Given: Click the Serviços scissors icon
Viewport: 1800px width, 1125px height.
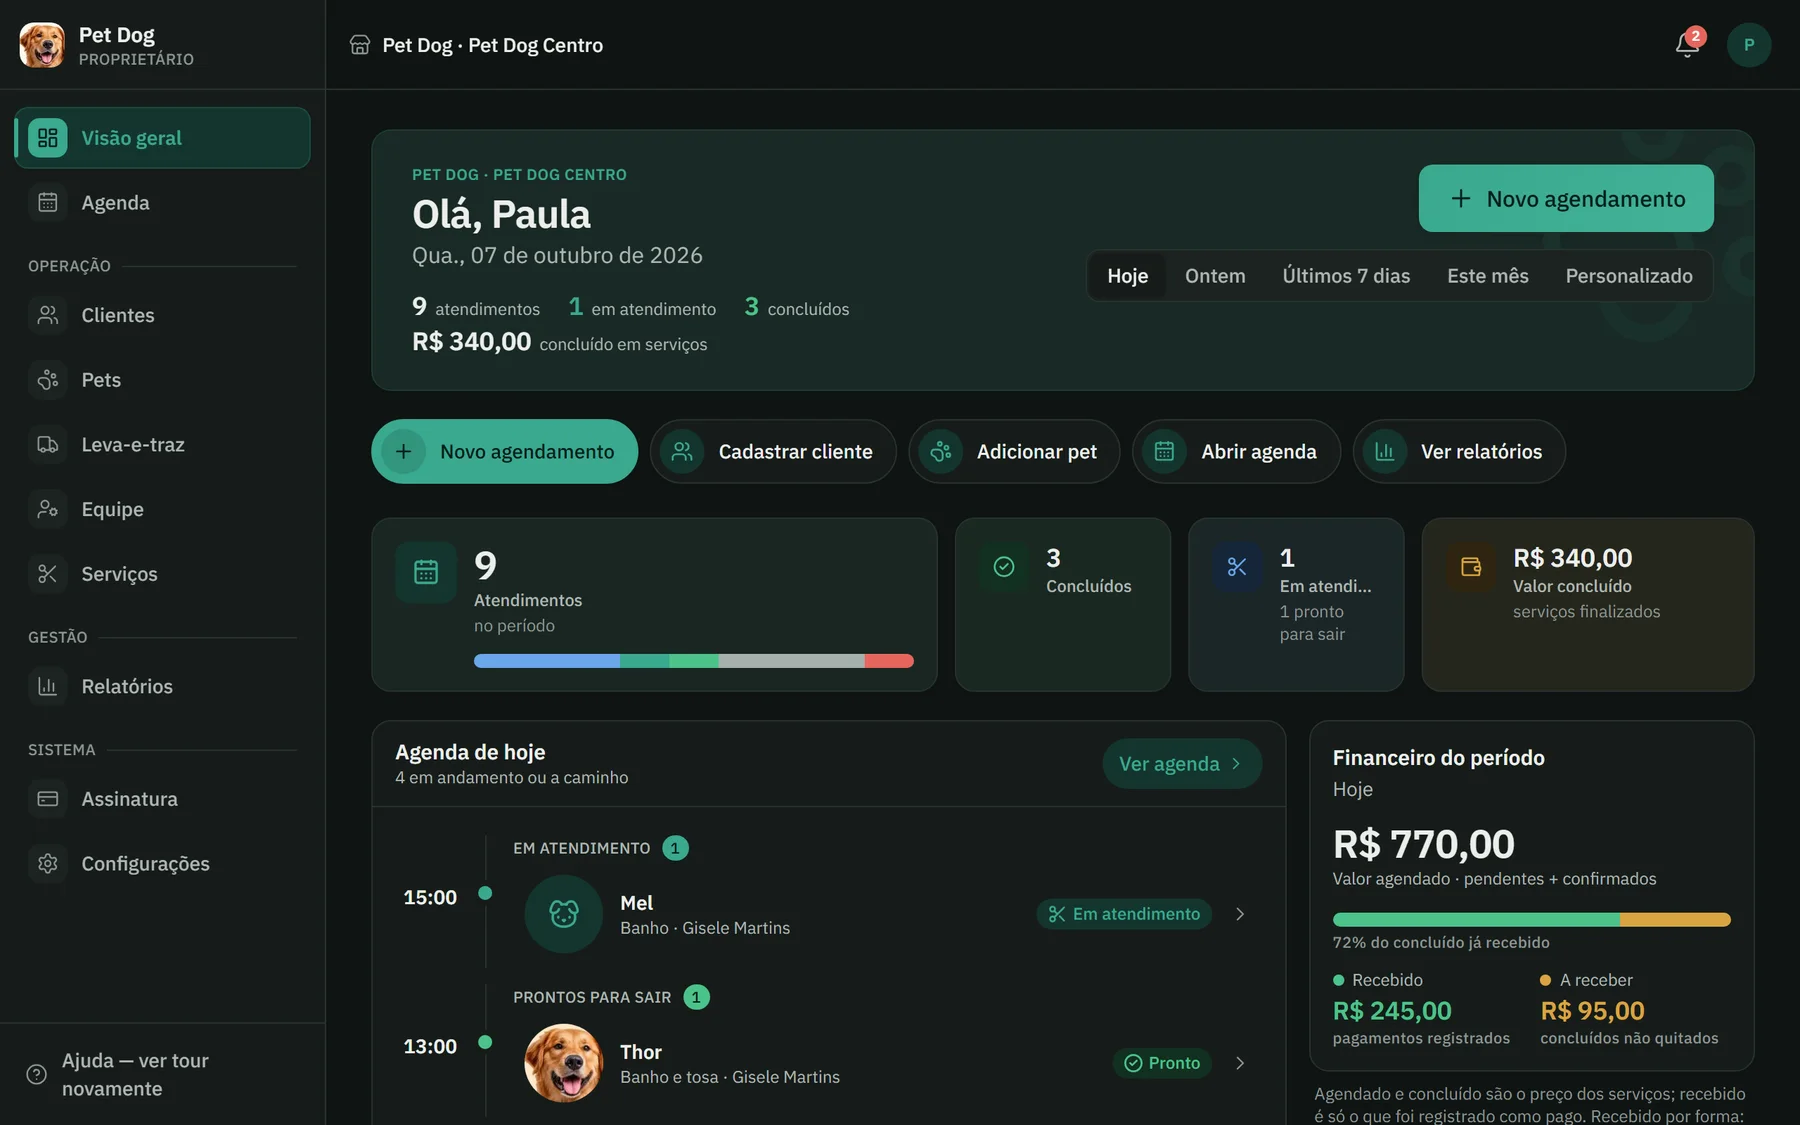Looking at the screenshot, I should [47, 574].
